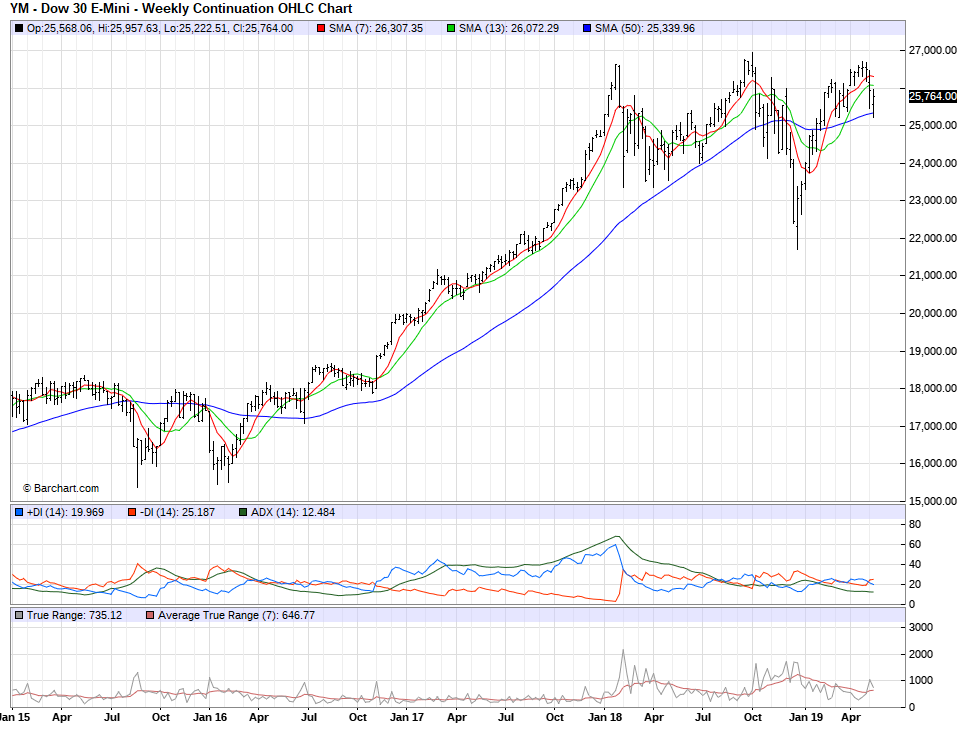Screen dimensions: 959x748
Task: Click the 40 label on ADX axis
Action: tap(915, 565)
